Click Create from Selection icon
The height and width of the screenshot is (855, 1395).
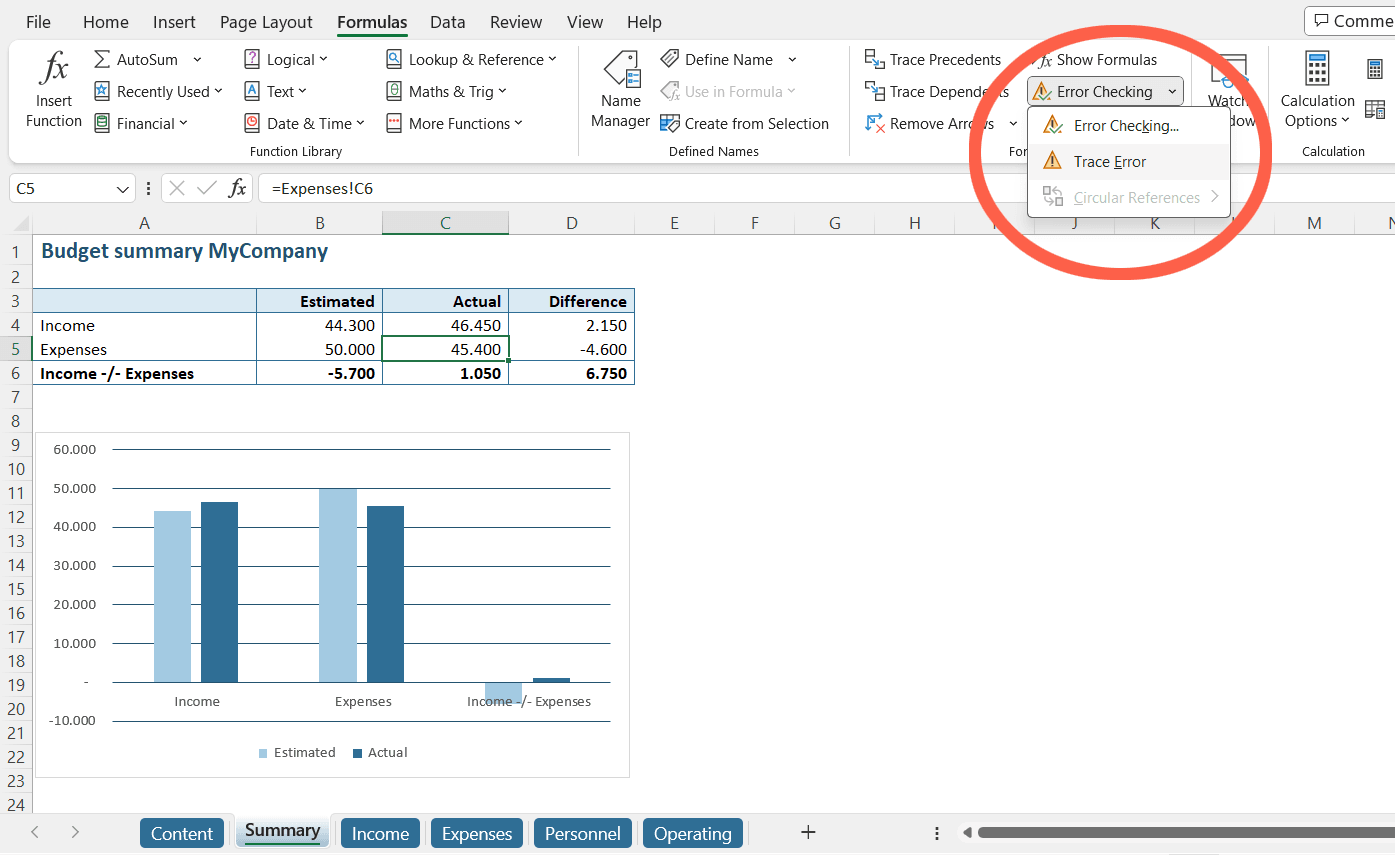click(670, 124)
